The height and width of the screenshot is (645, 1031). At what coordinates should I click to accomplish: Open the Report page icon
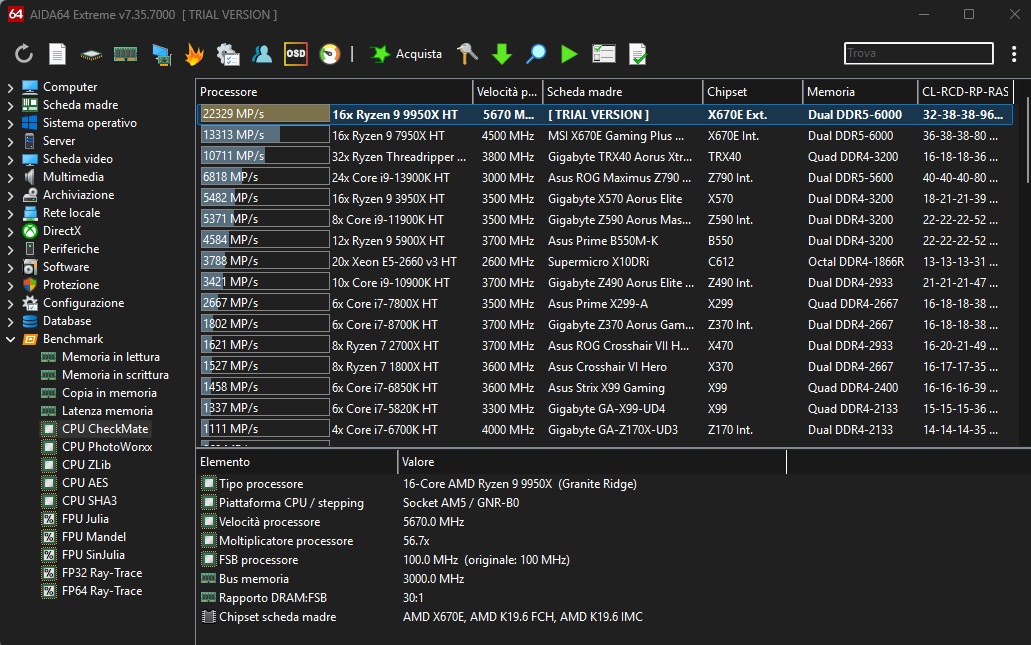pyautogui.click(x=57, y=54)
